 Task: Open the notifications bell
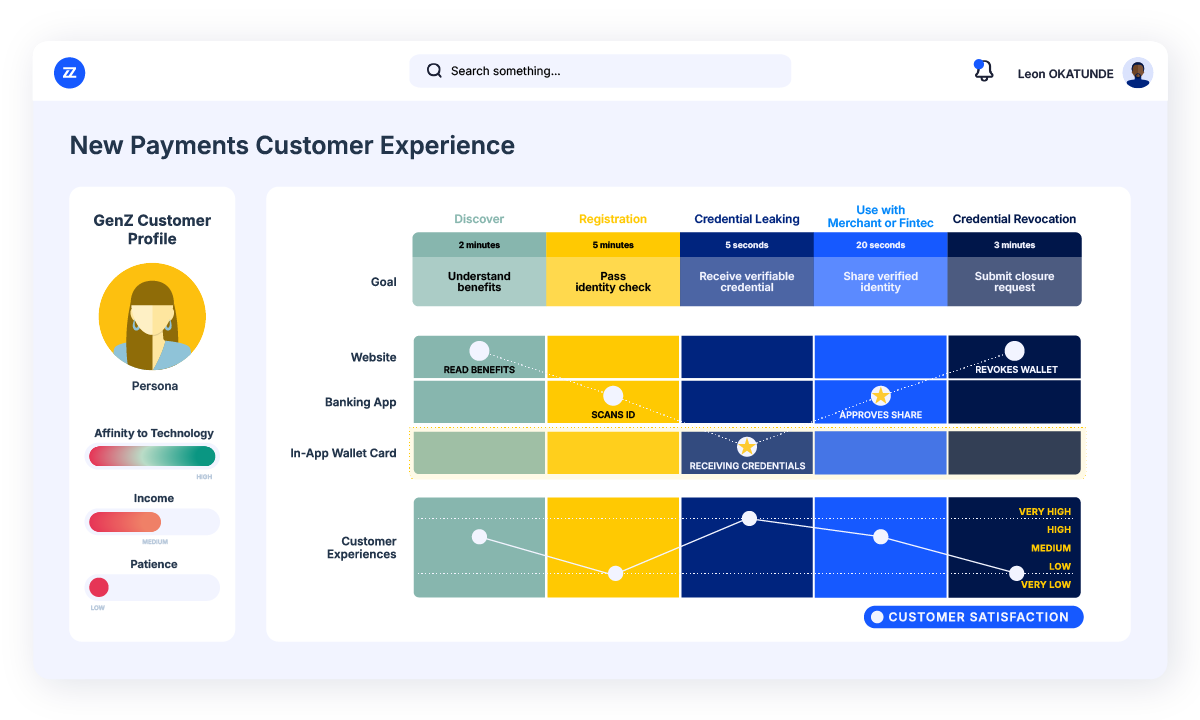[x=984, y=71]
